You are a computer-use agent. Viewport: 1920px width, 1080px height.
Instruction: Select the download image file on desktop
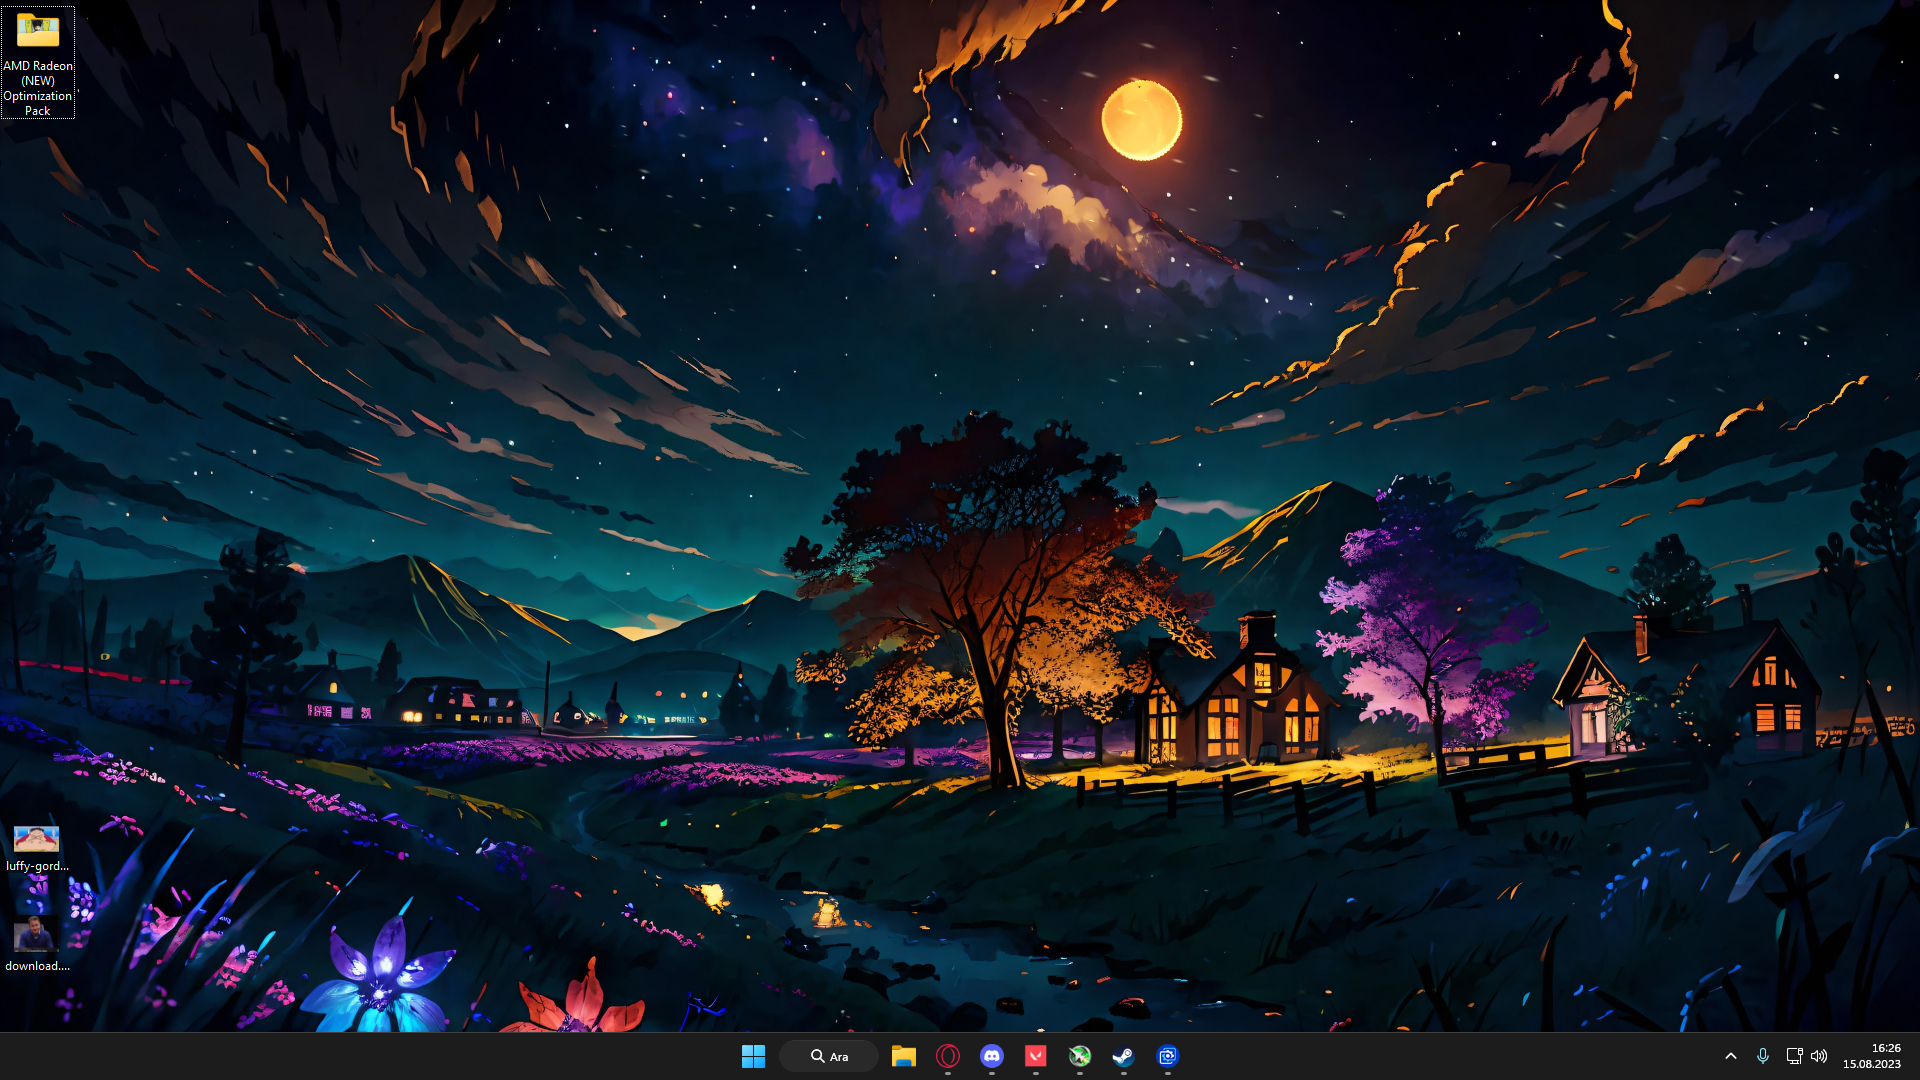pos(35,935)
